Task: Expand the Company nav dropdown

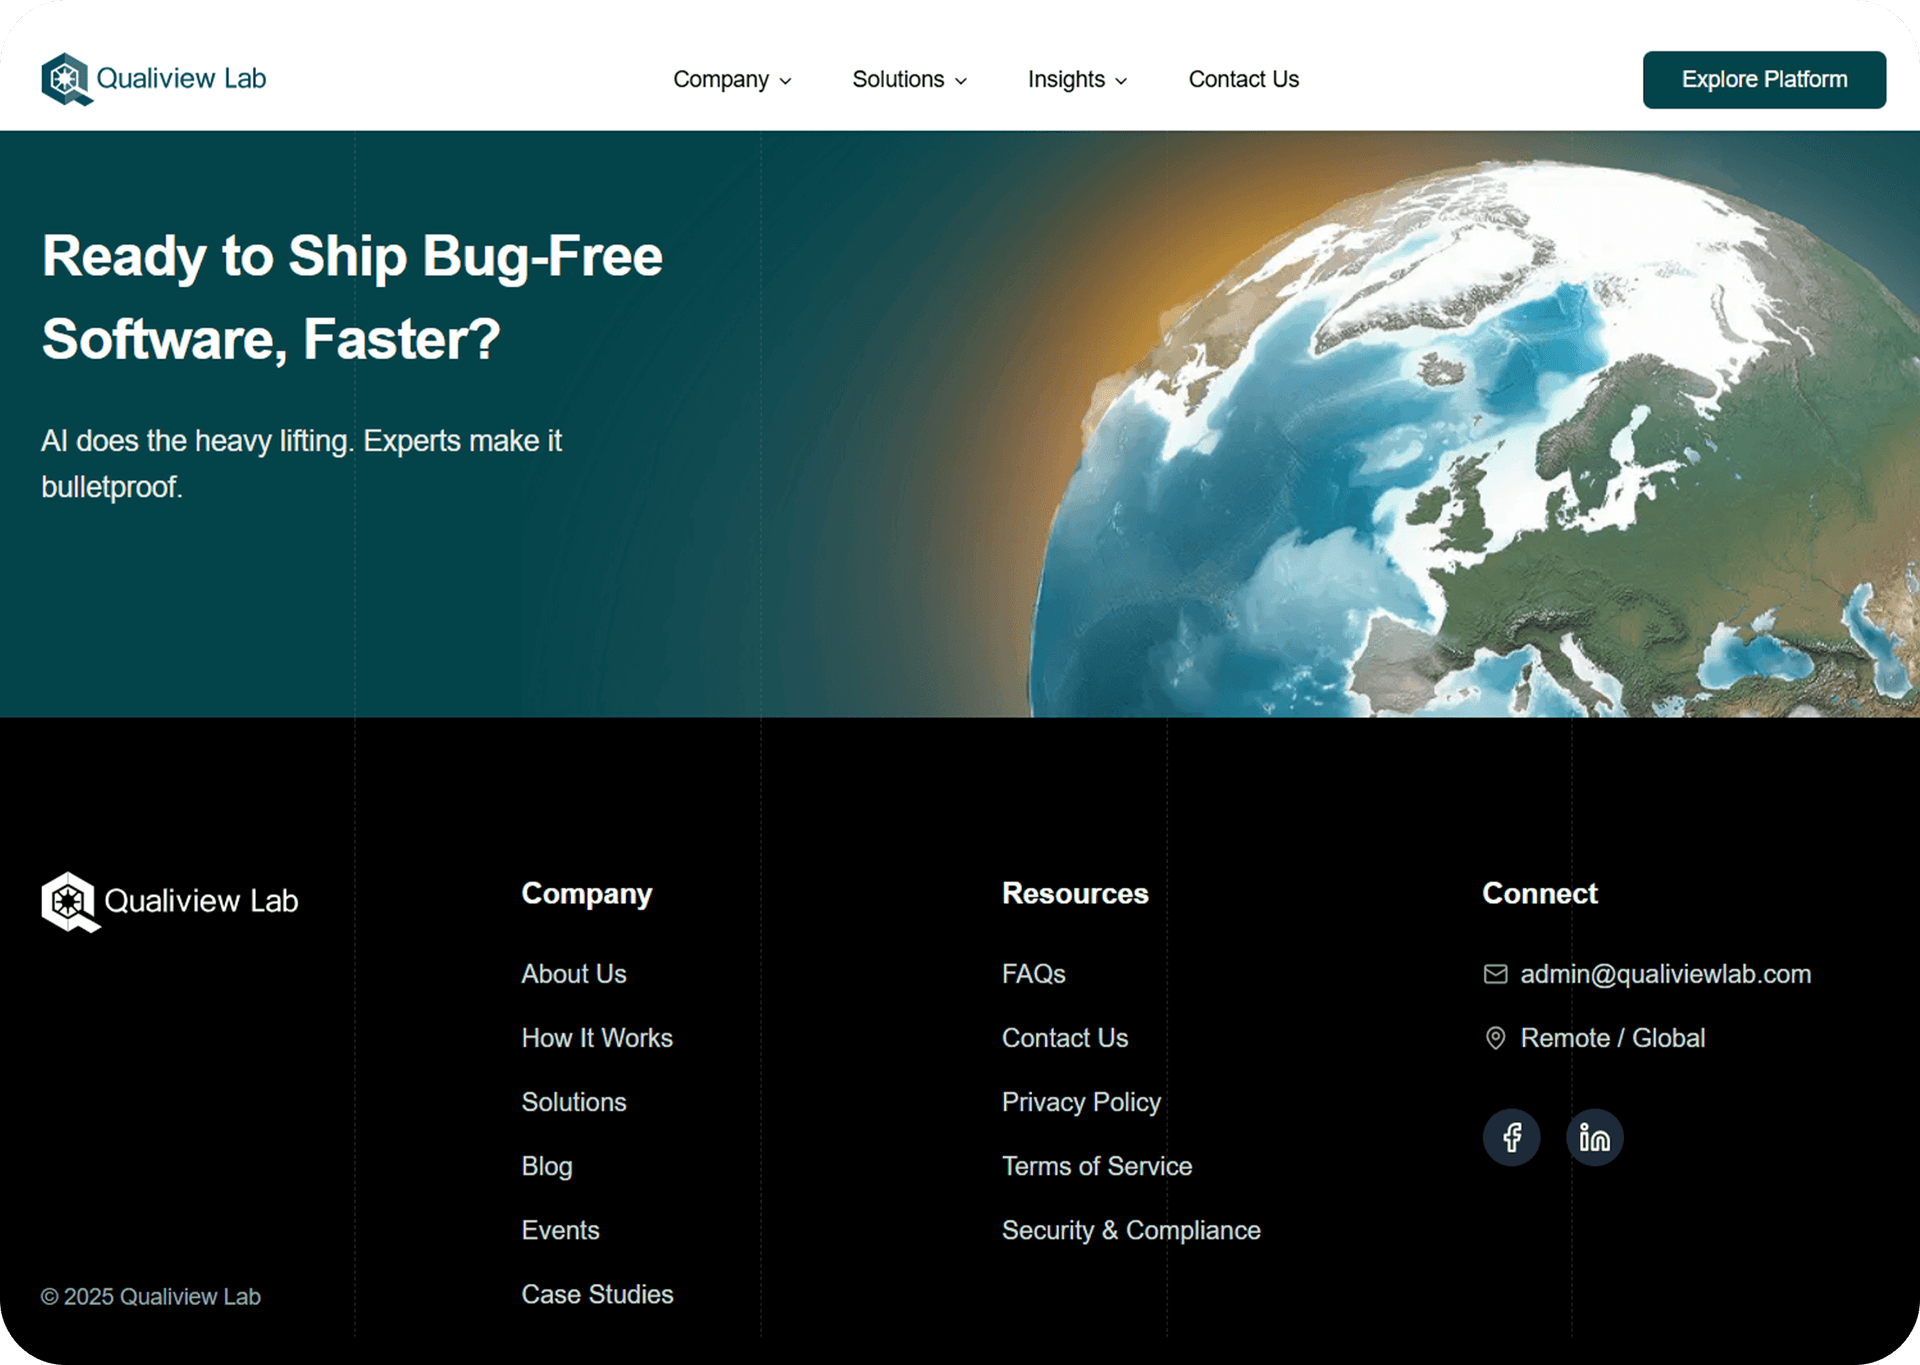Action: [x=732, y=79]
